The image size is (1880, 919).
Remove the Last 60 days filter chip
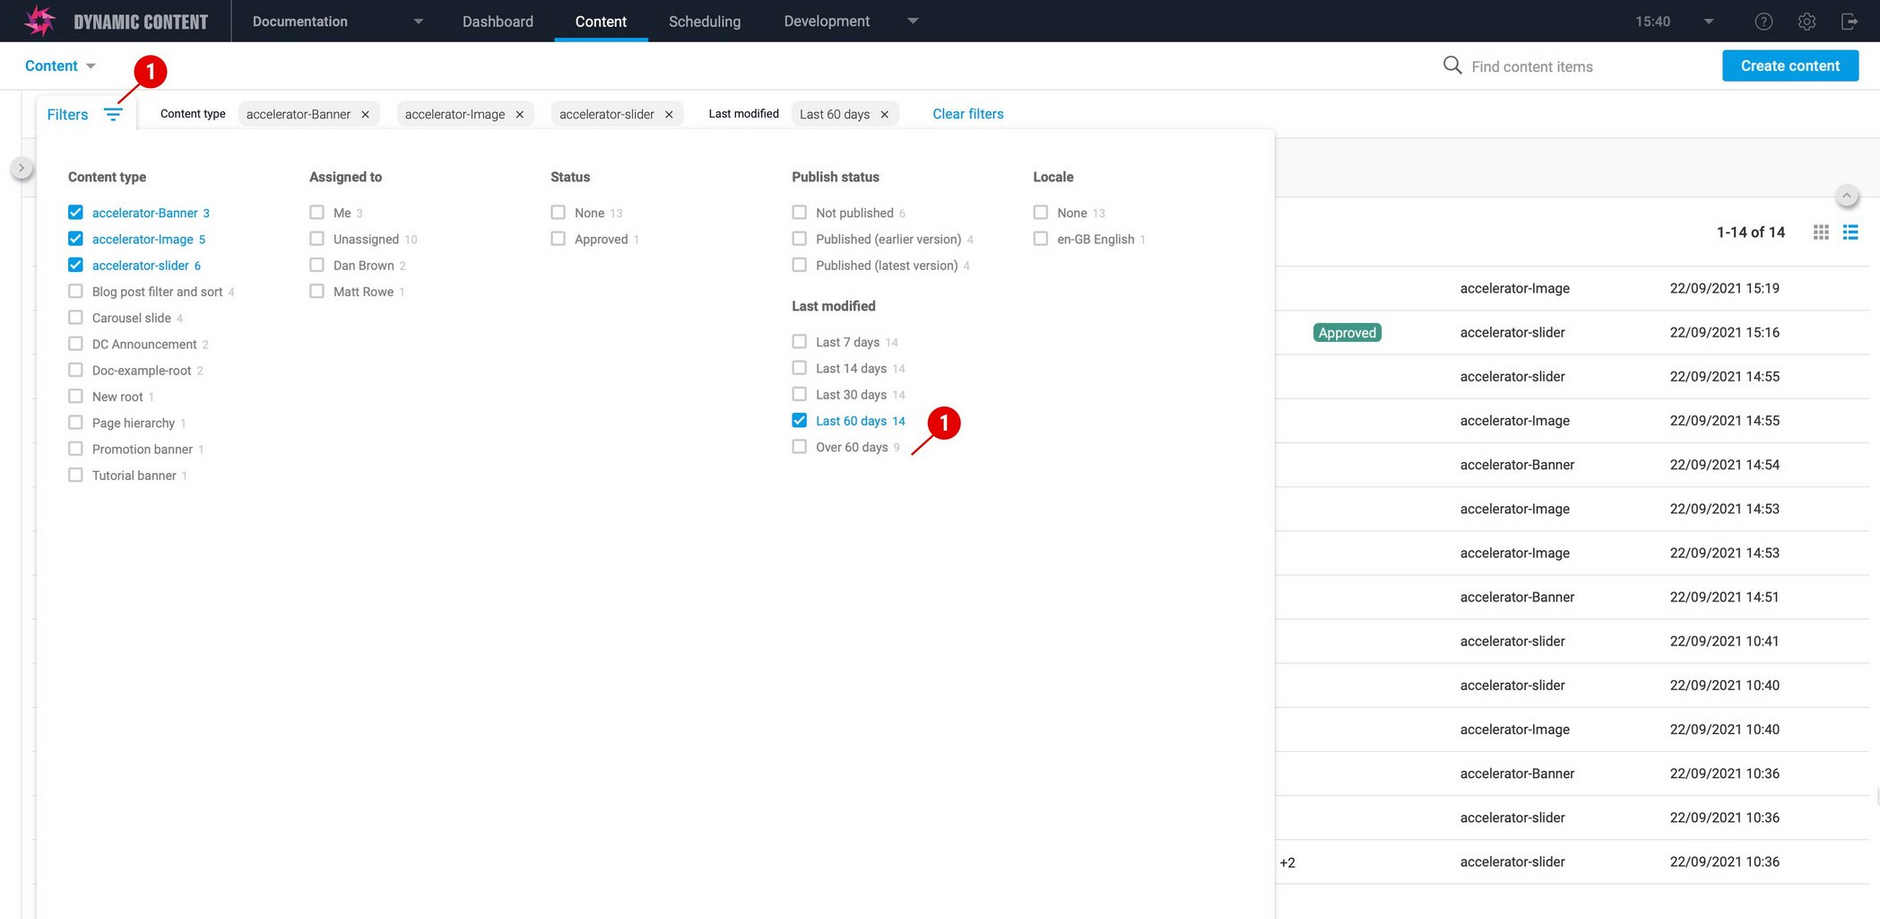[x=884, y=114]
